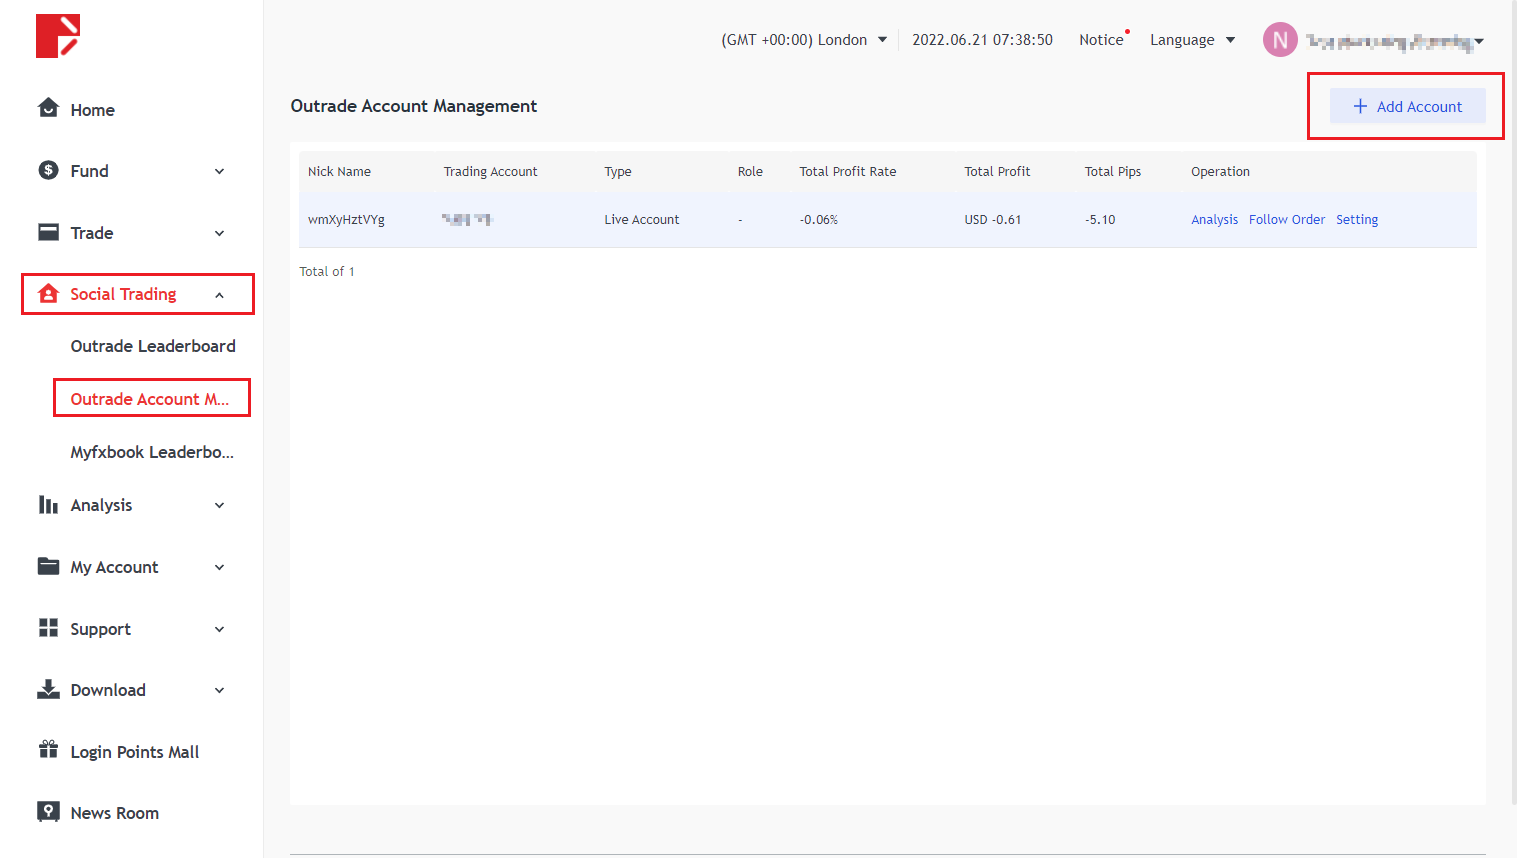Open the Follow Order link

[x=1286, y=220]
